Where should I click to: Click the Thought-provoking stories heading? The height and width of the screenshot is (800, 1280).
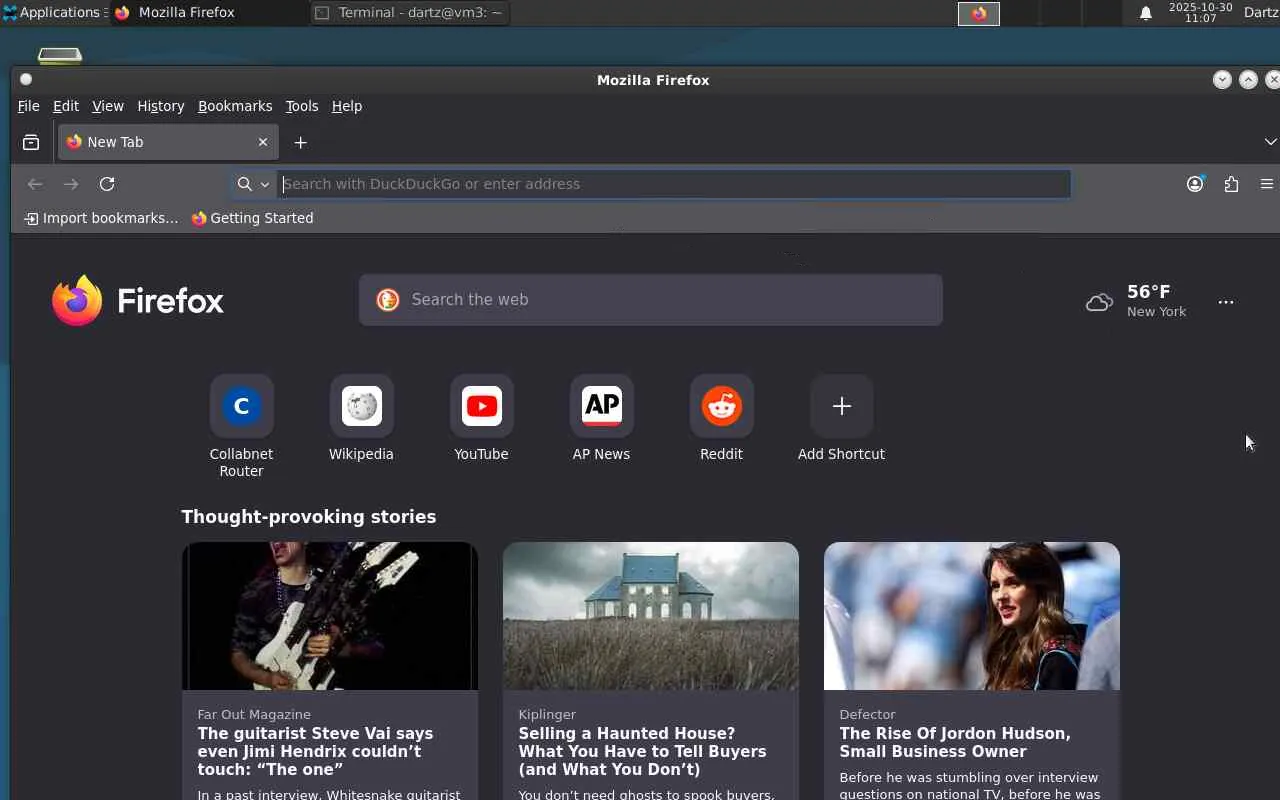tap(309, 517)
